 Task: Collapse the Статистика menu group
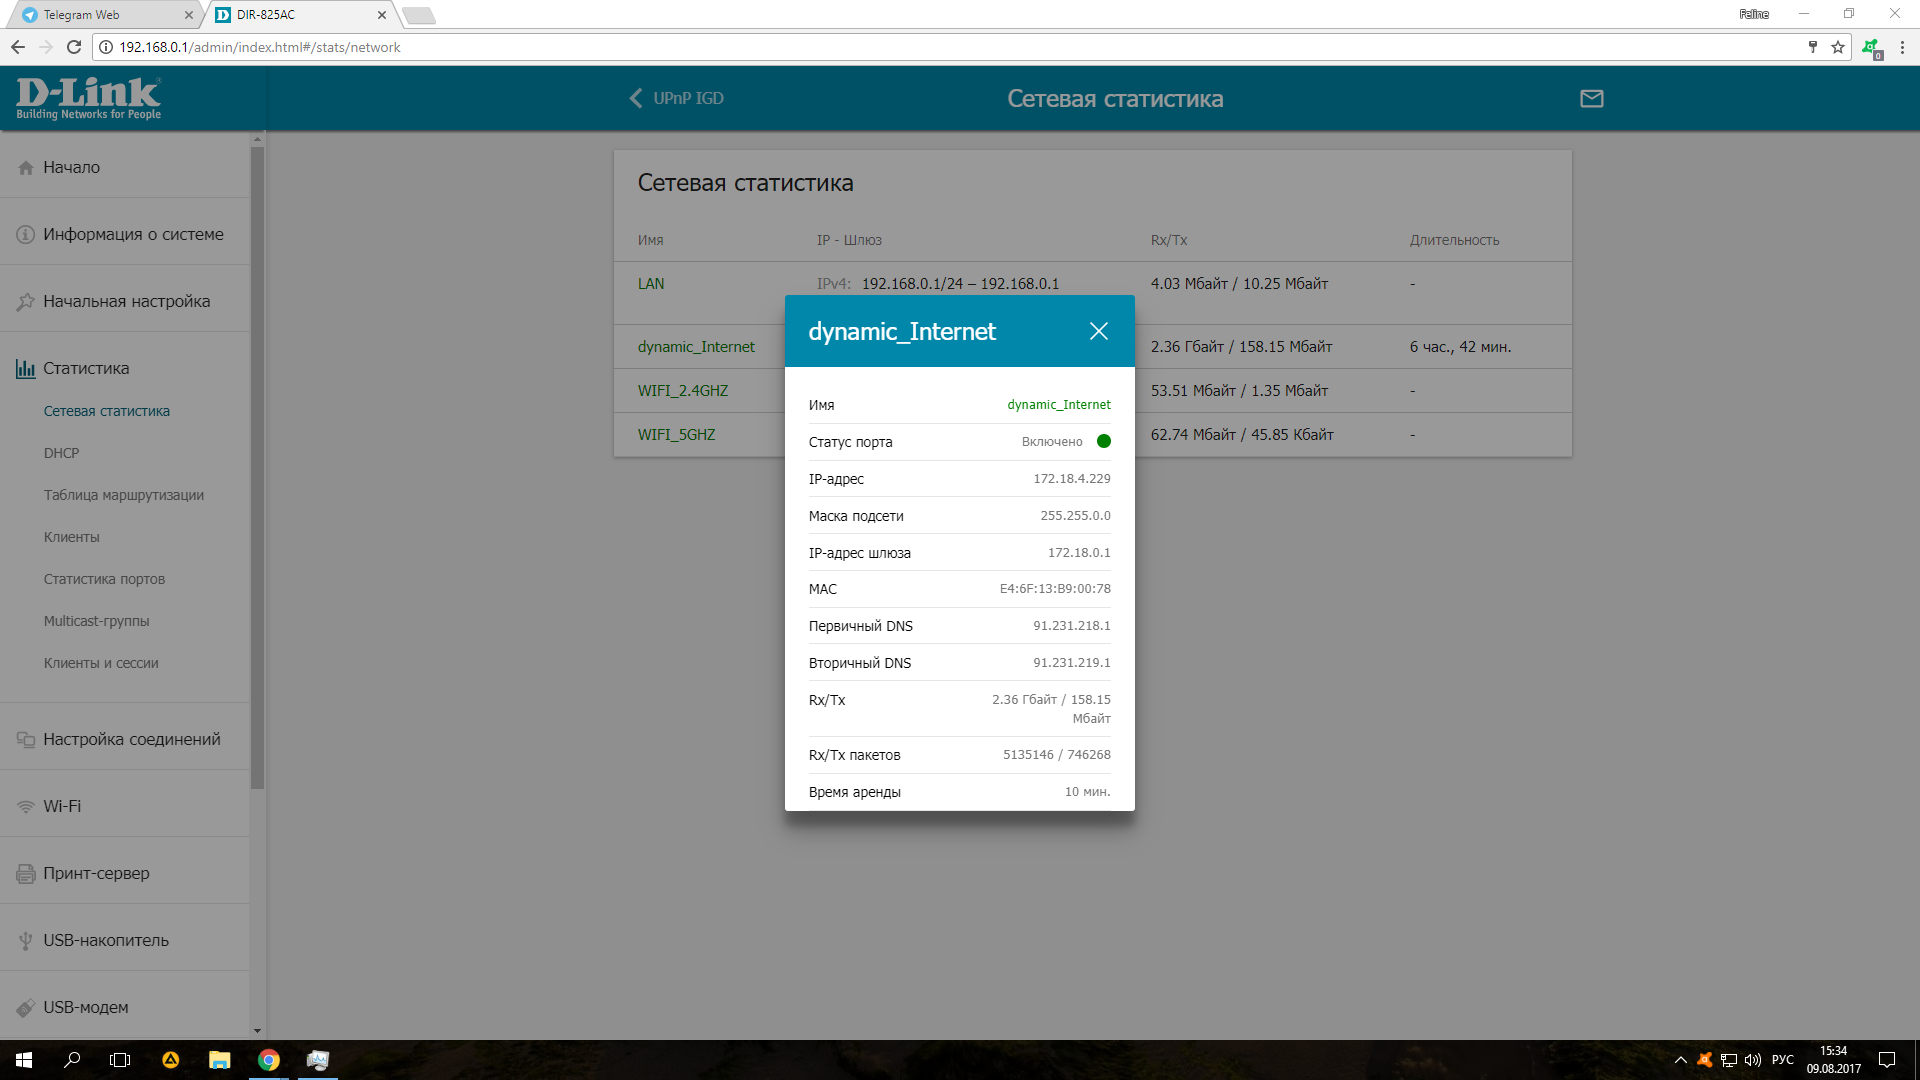coord(86,368)
